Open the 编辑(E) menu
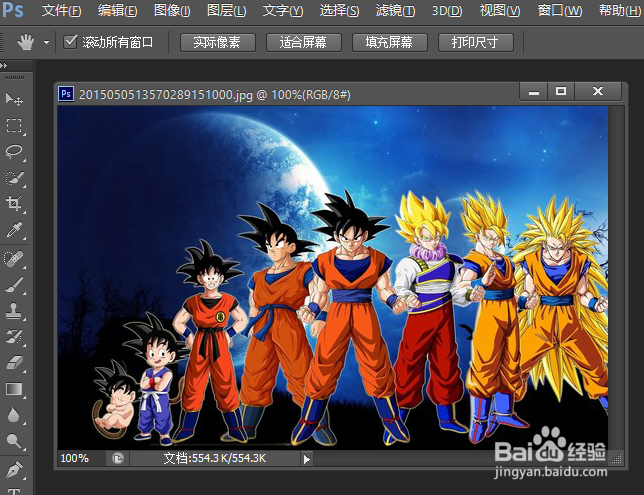 tap(117, 10)
